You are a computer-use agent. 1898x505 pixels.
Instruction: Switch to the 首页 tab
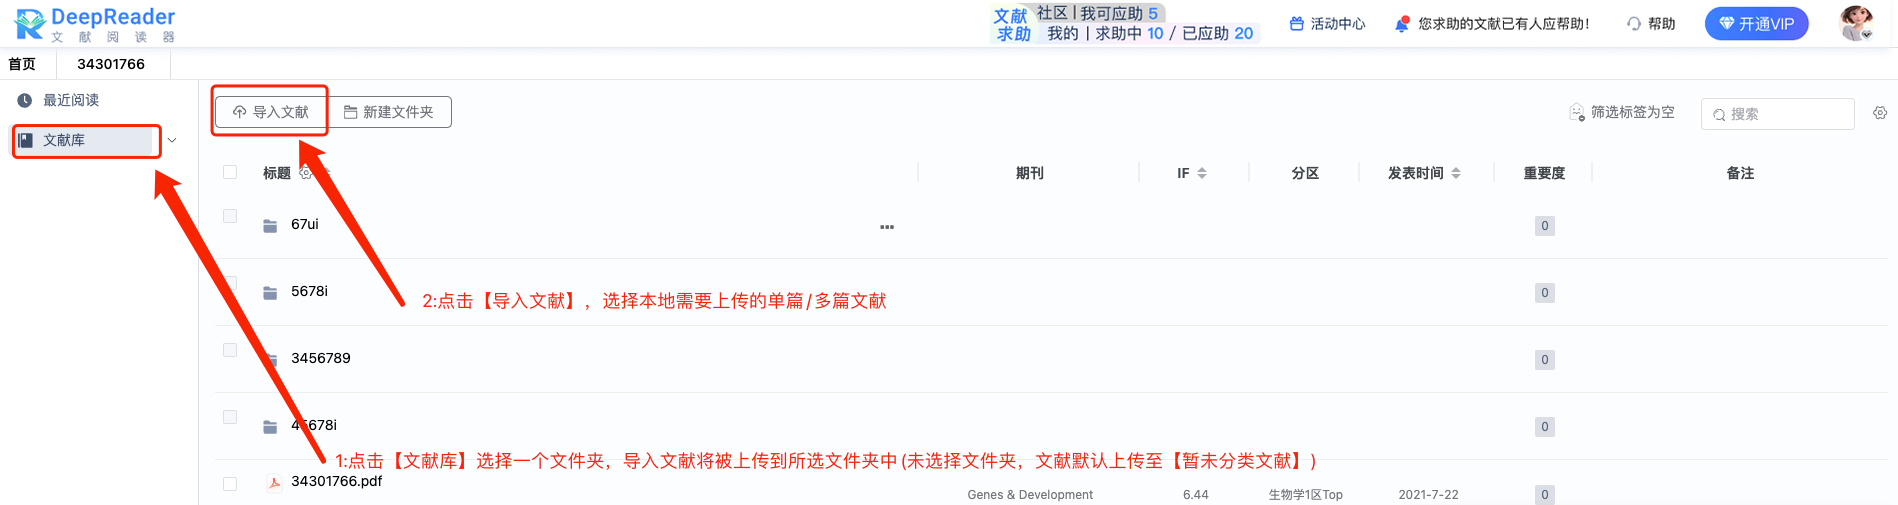[22, 64]
